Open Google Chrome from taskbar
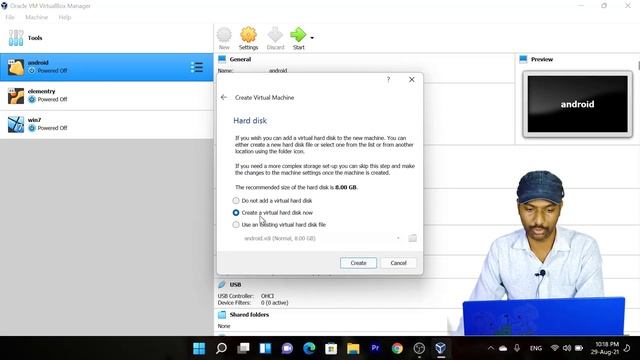640x360 pixels. pyautogui.click(x=397, y=348)
